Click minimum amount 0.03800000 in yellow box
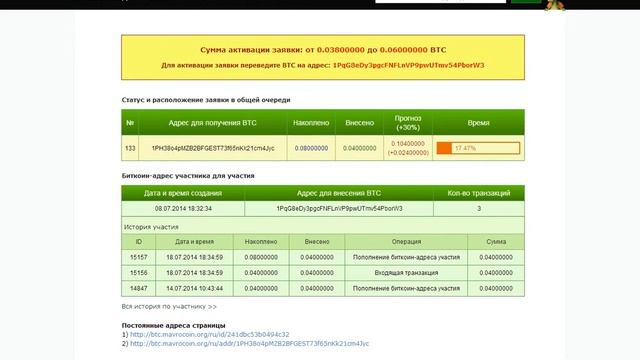 pos(340,50)
